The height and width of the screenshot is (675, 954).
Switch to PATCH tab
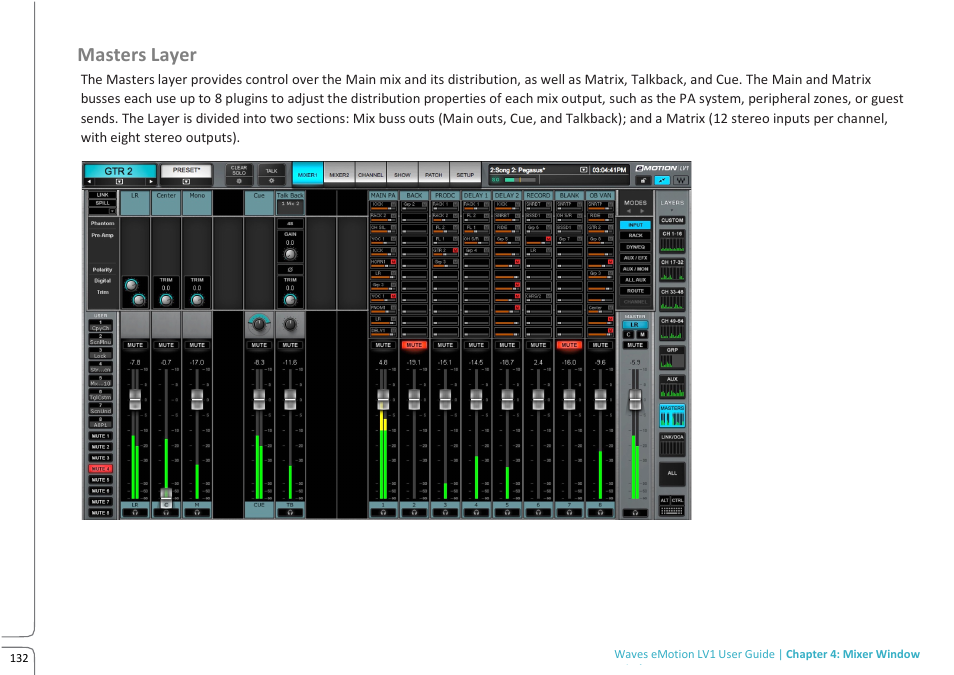click(434, 174)
